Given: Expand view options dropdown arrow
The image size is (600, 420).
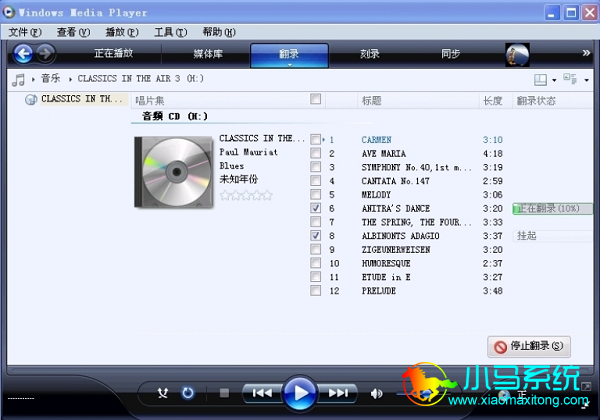Looking at the screenshot, I should pos(586,80).
